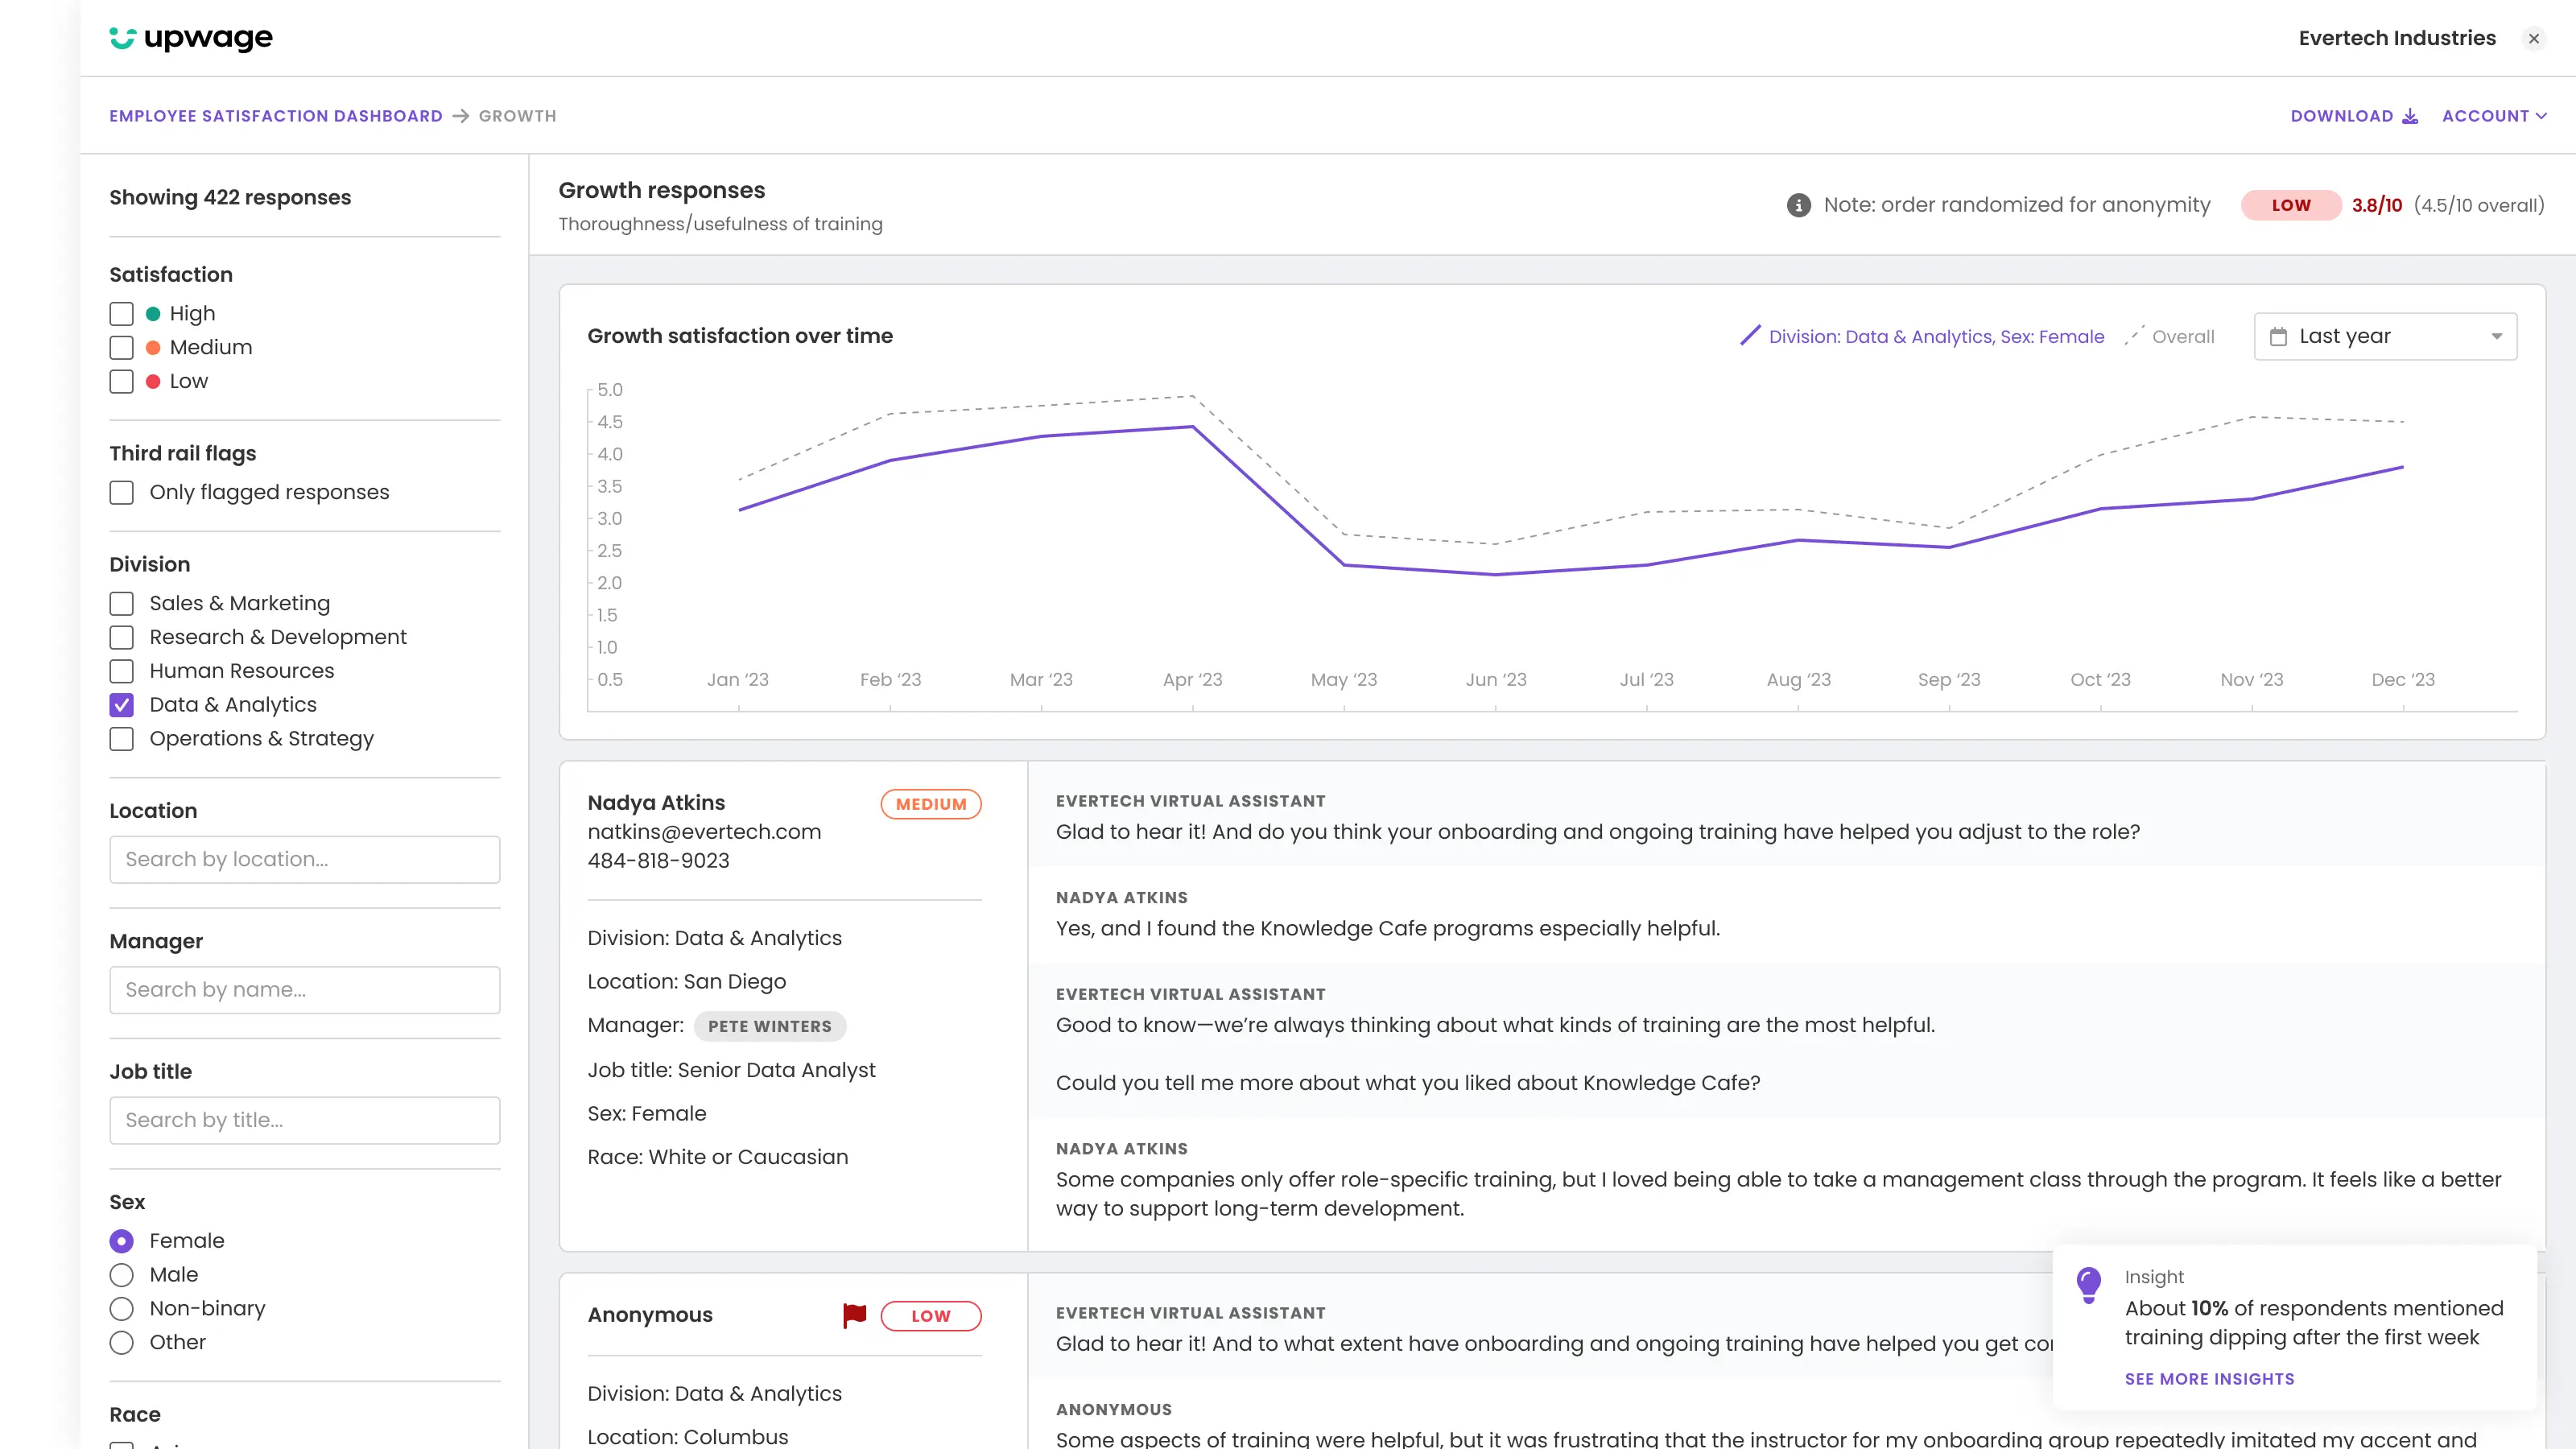The width and height of the screenshot is (2576, 1449).
Task: Uncheck the Data & Analytics division filter
Action: (121, 705)
